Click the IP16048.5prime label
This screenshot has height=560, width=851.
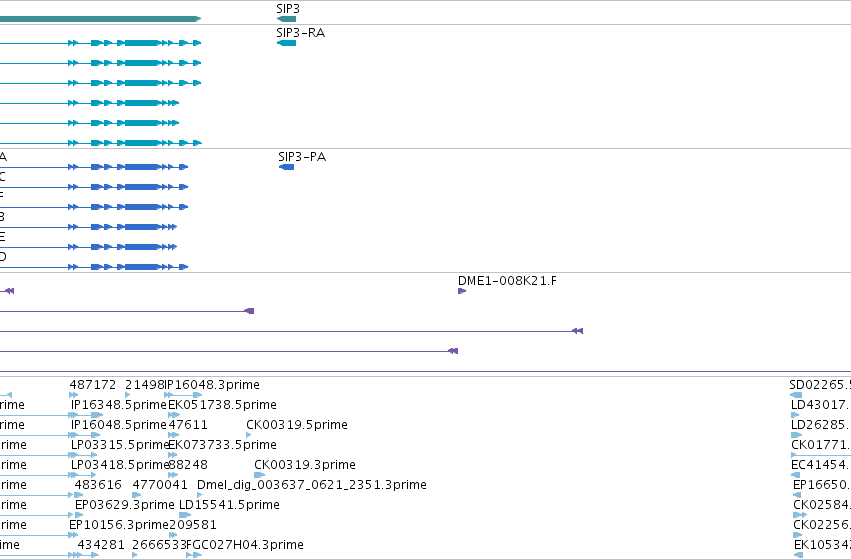tap(118, 425)
